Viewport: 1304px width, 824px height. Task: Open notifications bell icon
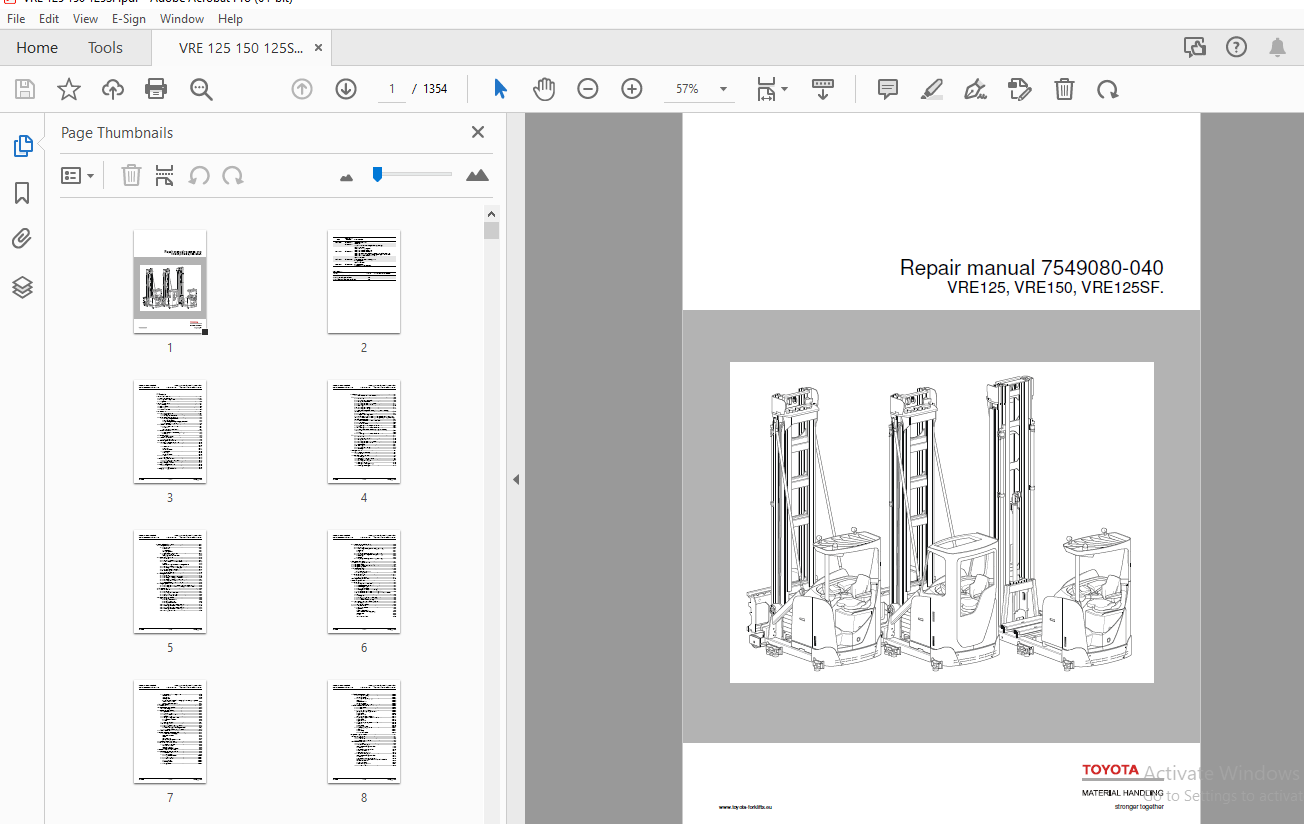coord(1278,47)
